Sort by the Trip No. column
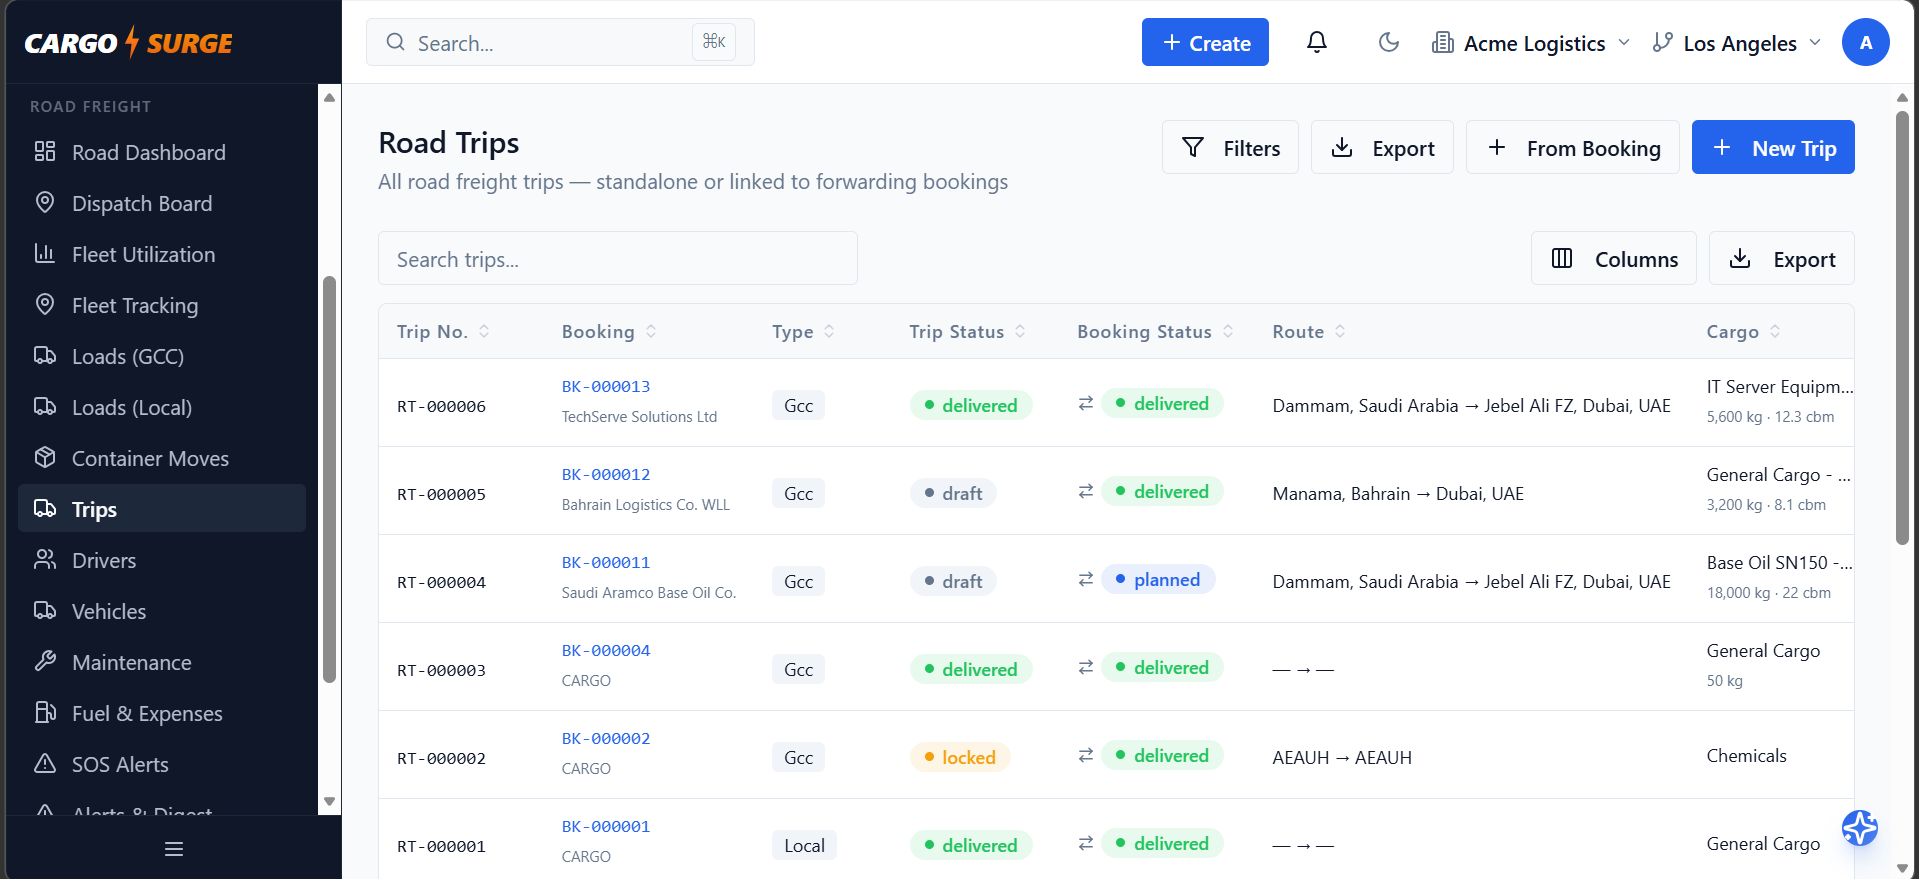This screenshot has width=1919, height=879. (x=443, y=331)
